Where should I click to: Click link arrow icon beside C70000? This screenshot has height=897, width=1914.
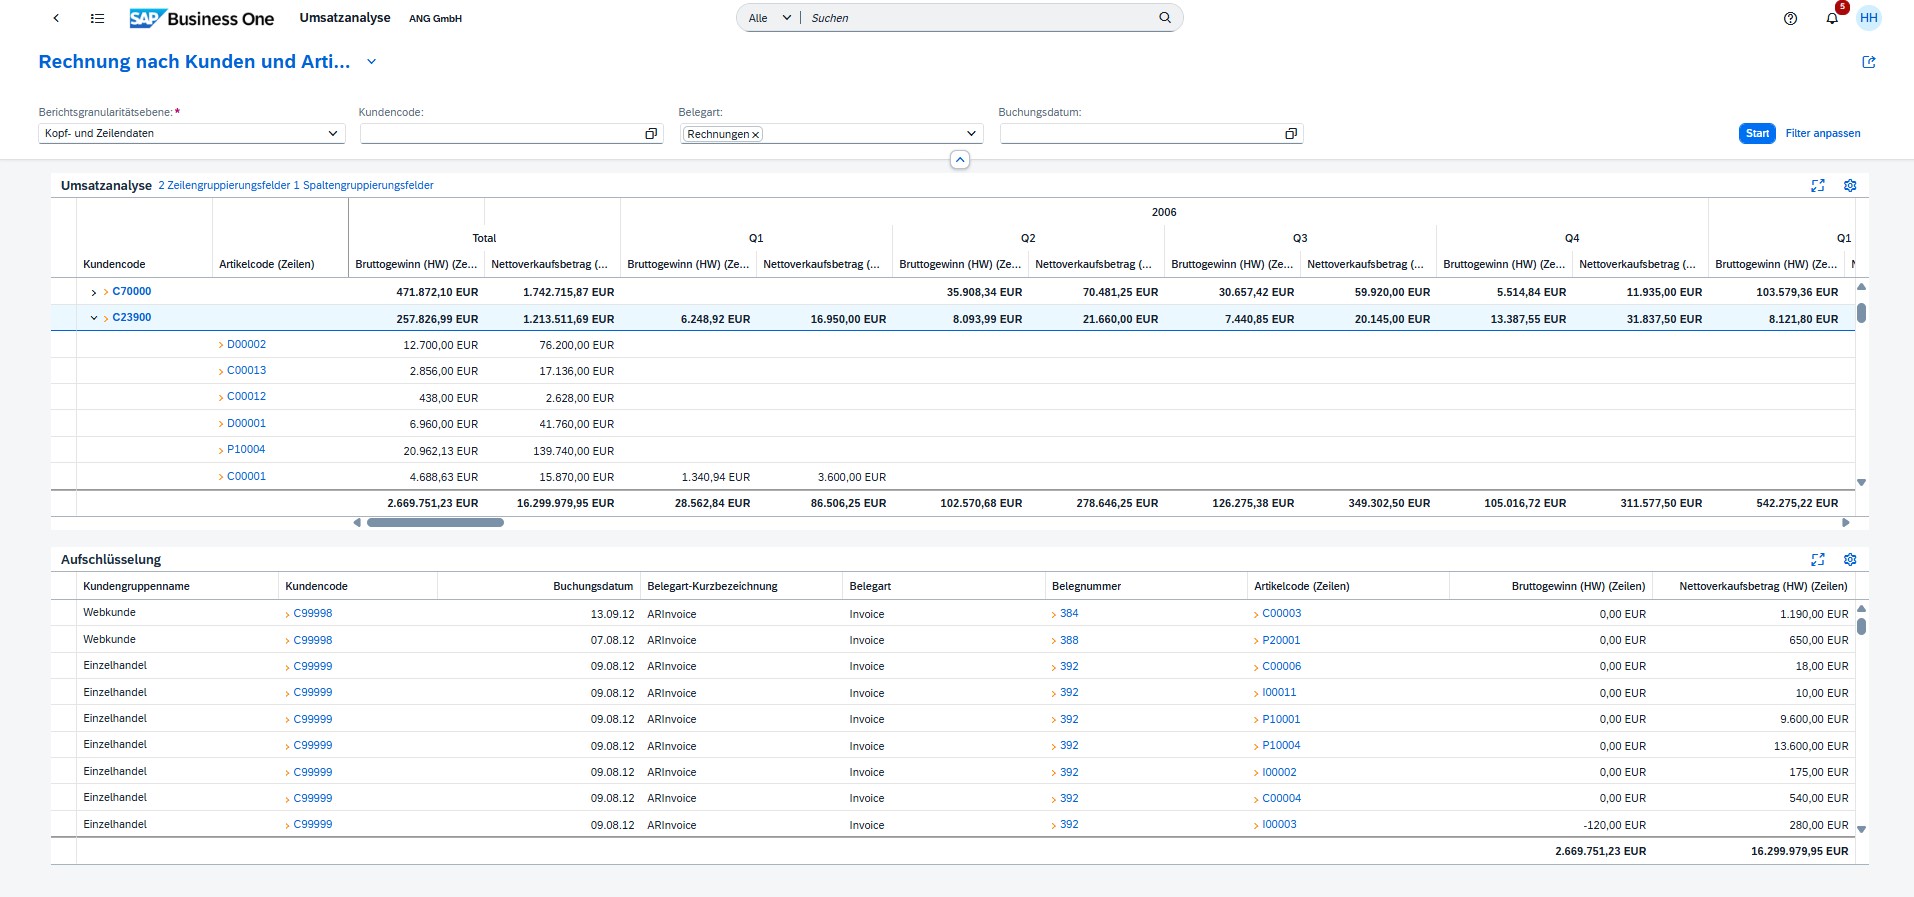click(106, 292)
